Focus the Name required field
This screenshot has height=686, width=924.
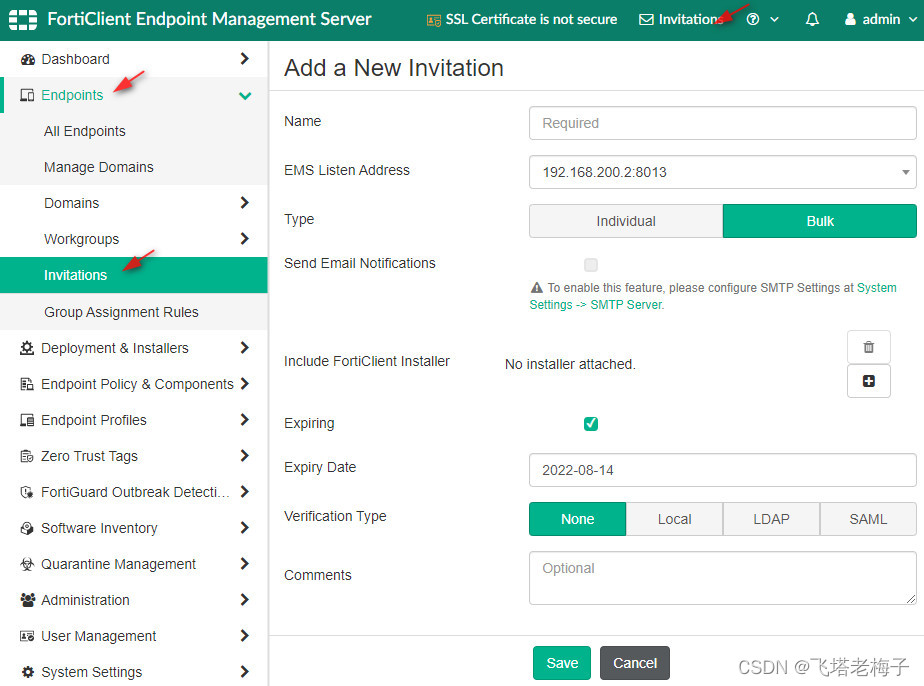(722, 123)
